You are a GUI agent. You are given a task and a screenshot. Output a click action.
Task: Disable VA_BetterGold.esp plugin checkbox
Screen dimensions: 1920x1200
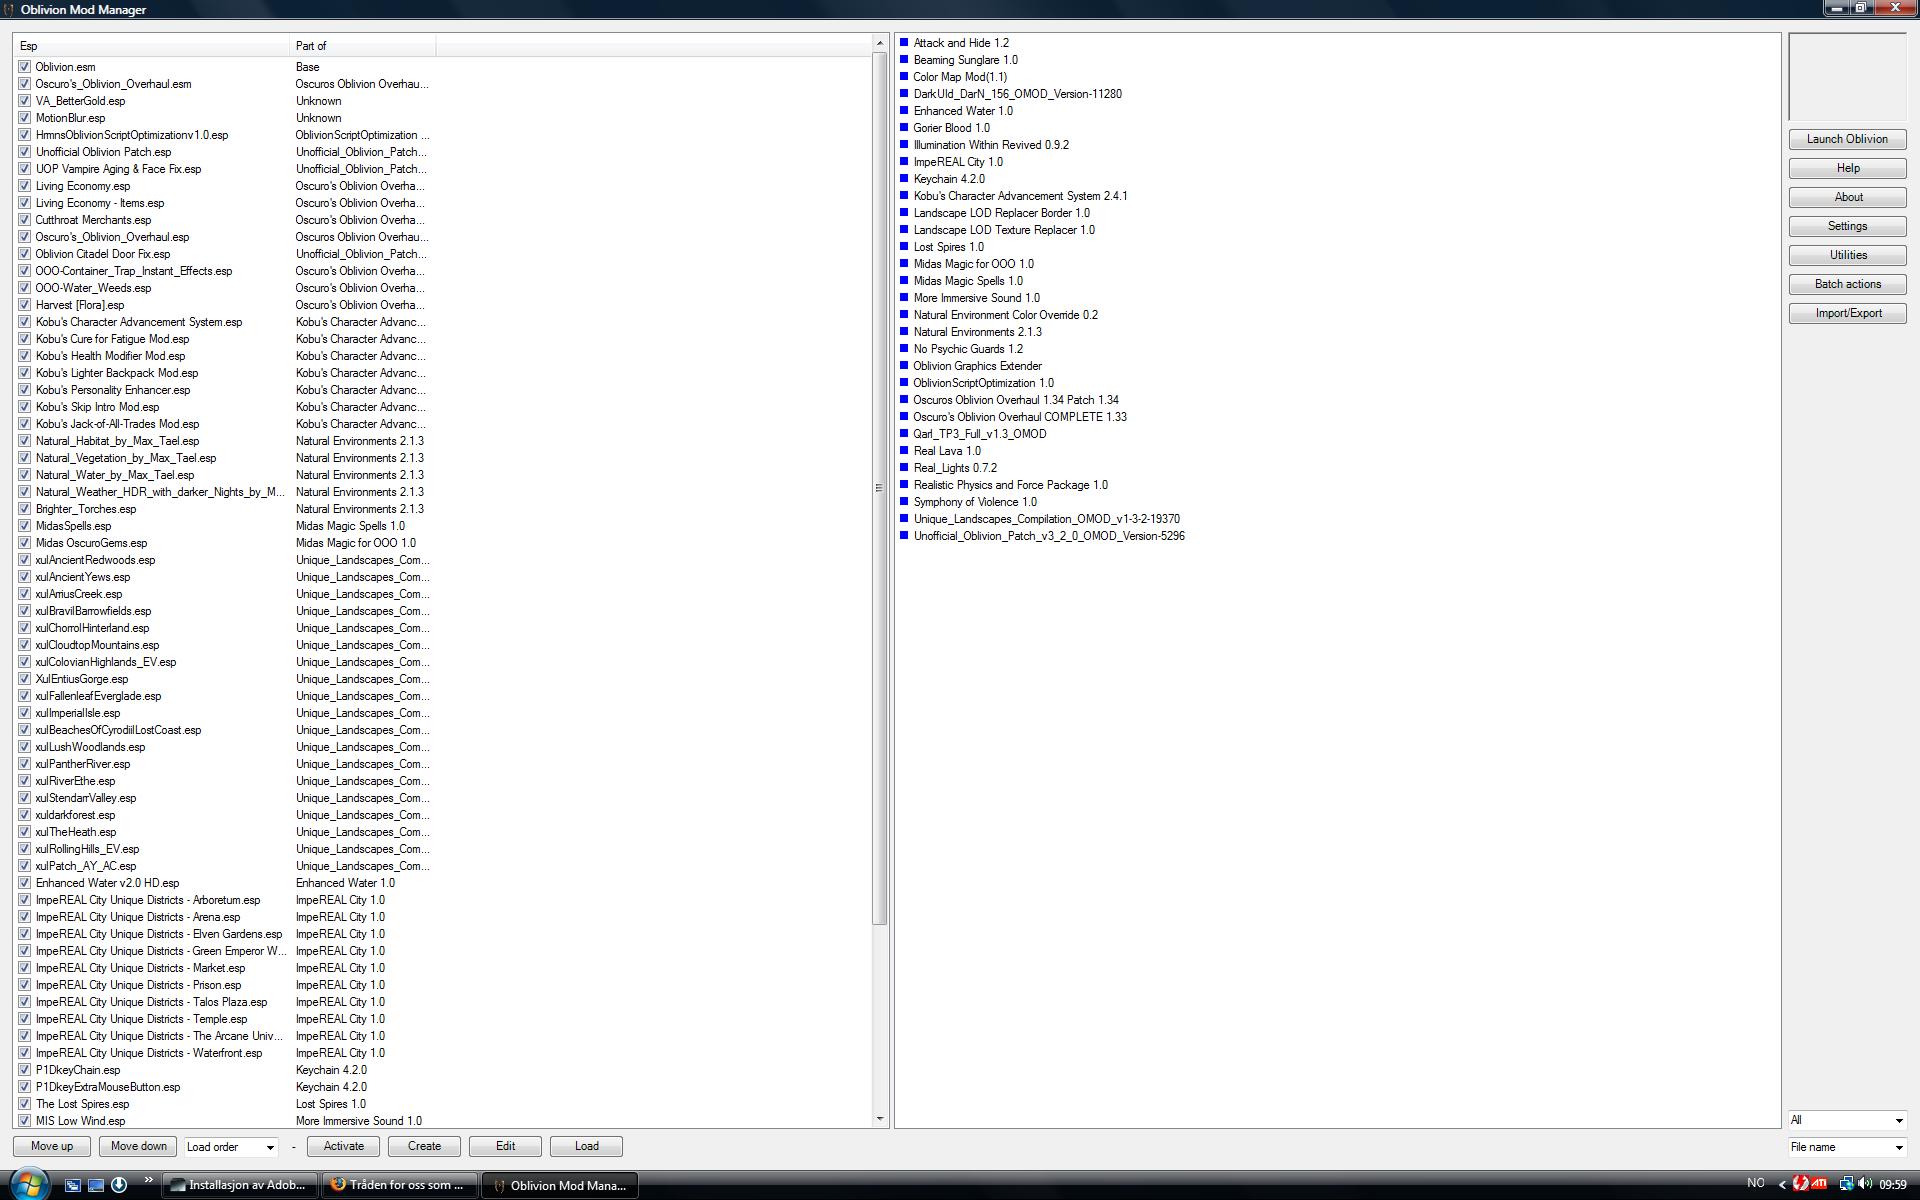coord(24,100)
